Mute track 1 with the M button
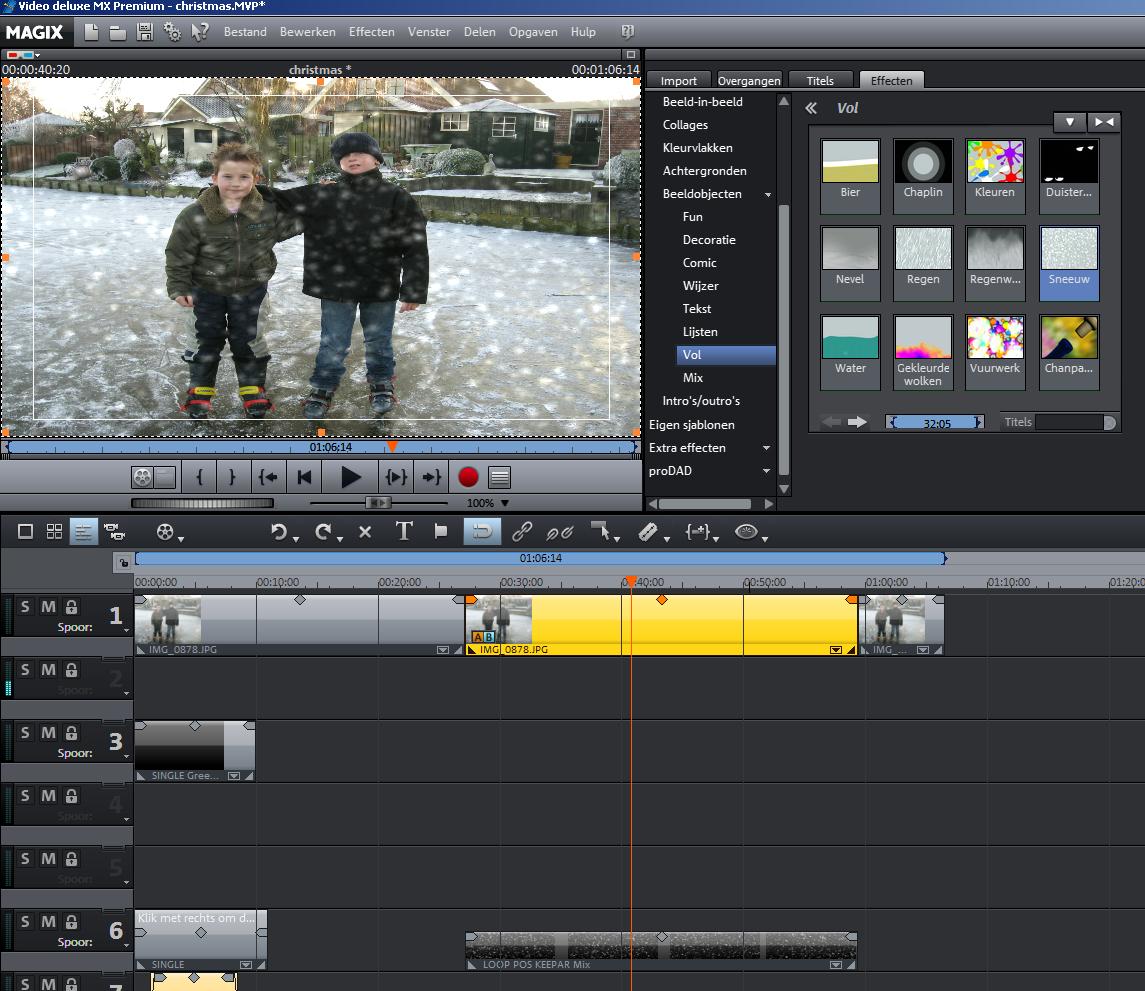Image resolution: width=1145 pixels, height=991 pixels. [x=48, y=607]
